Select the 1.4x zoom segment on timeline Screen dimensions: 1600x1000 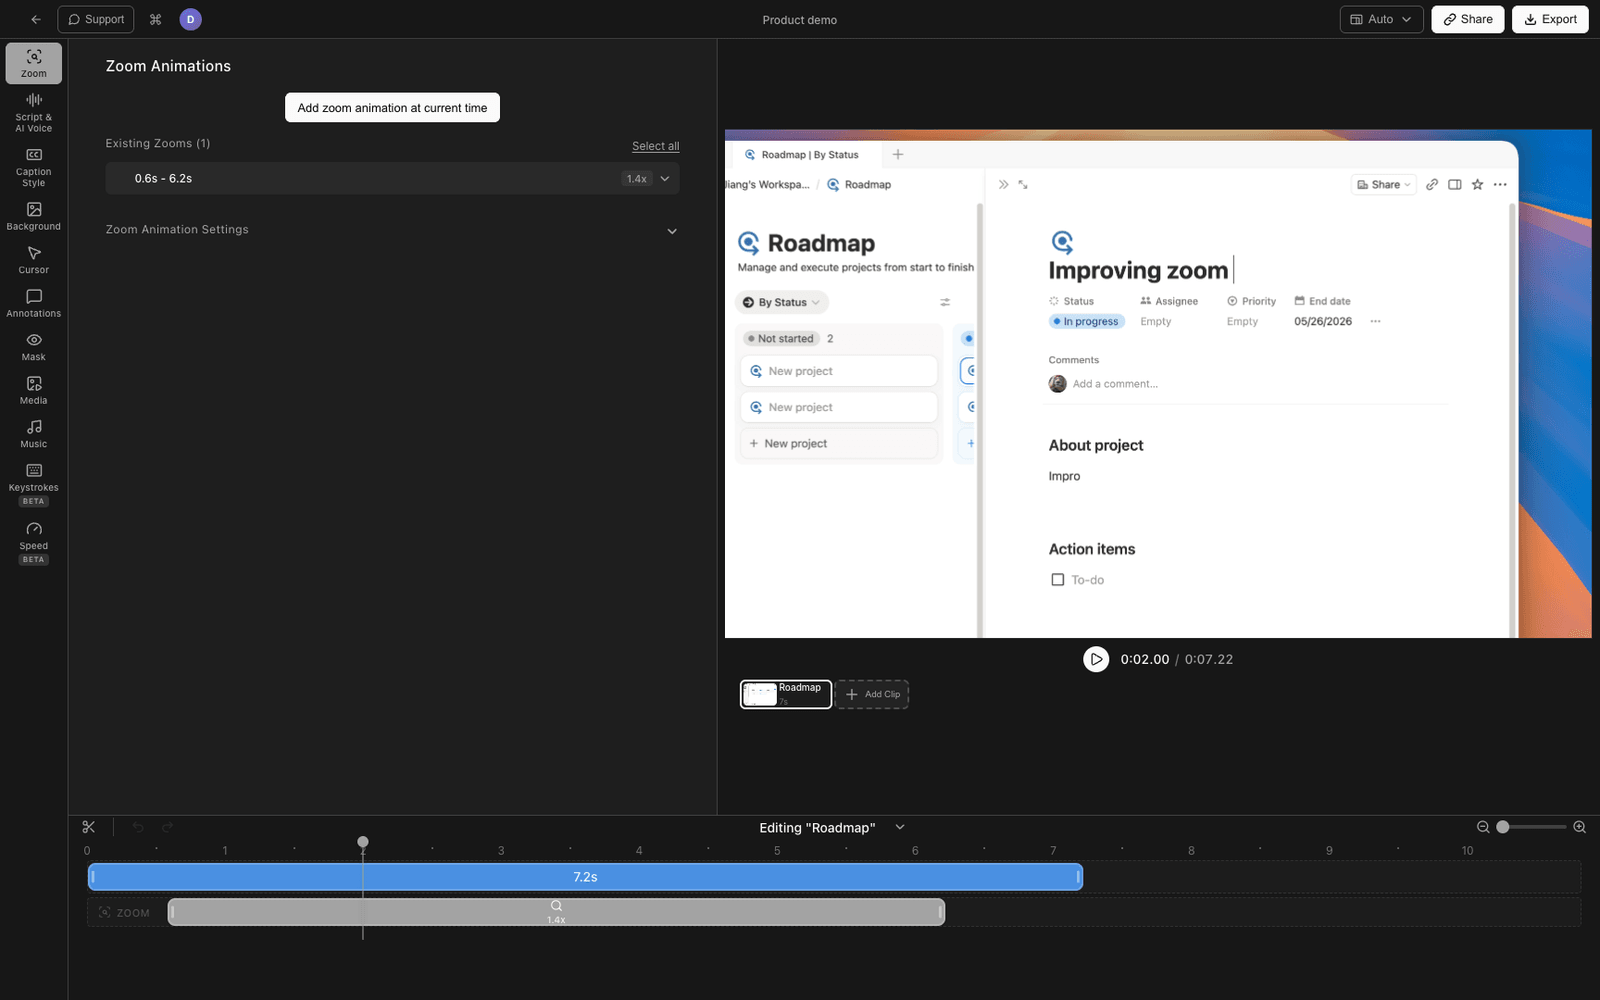point(556,912)
